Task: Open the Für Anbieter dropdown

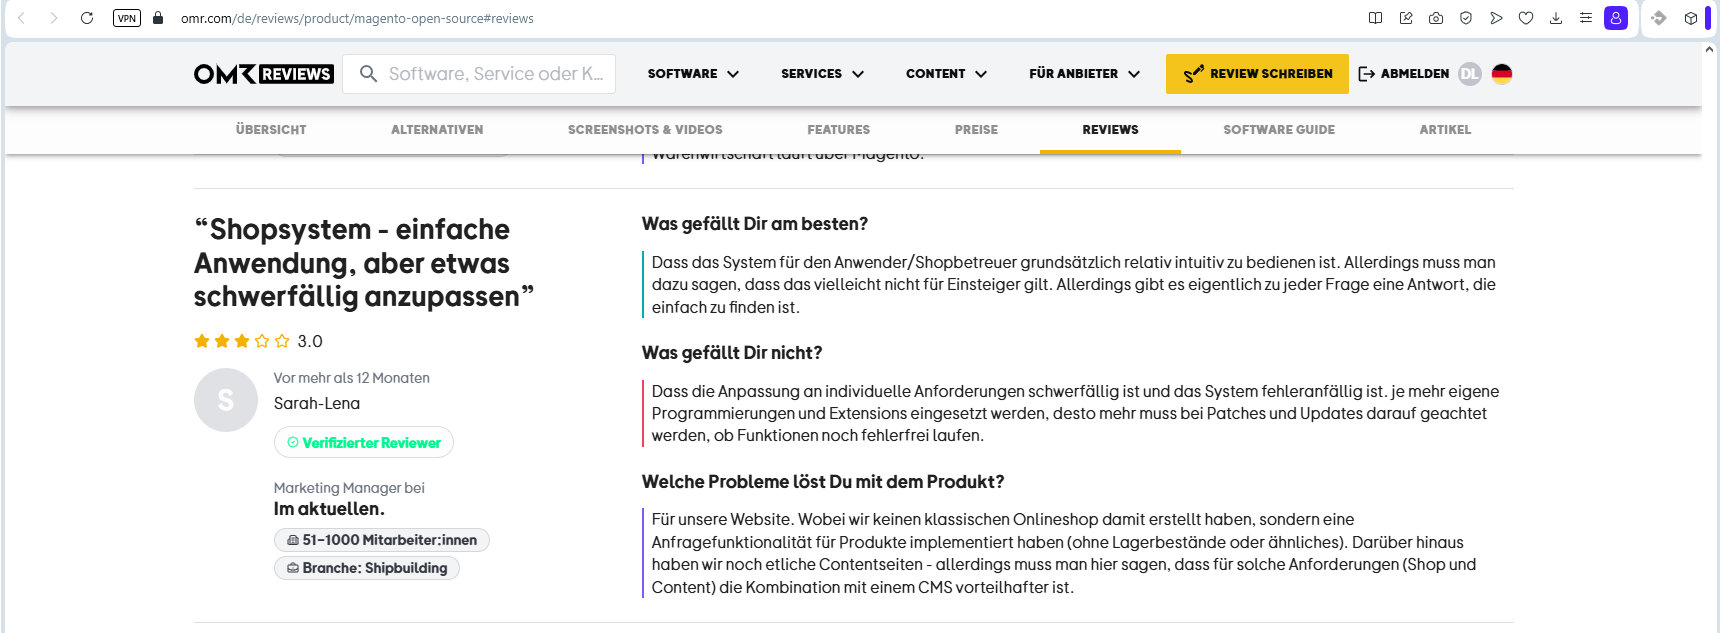Action: [x=1084, y=74]
